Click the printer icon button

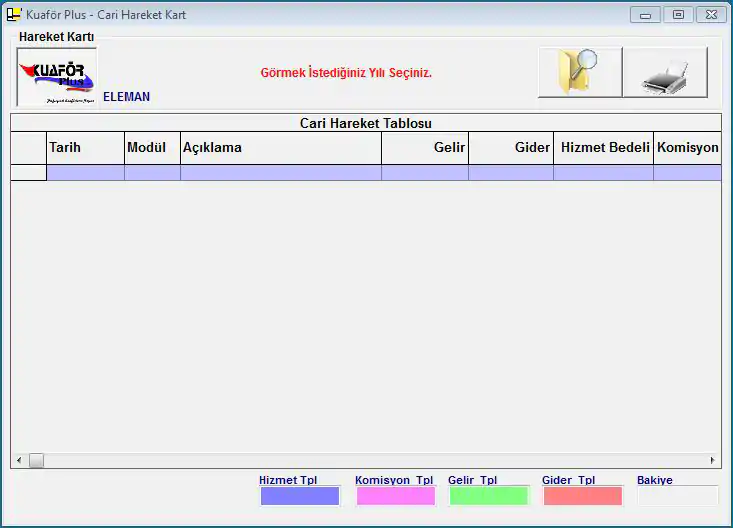[665, 72]
